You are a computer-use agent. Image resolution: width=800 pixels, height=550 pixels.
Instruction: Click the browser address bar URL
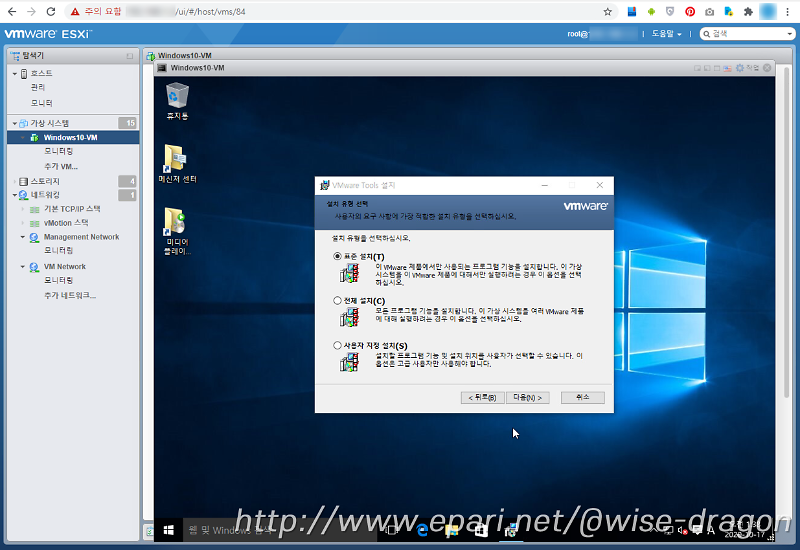(x=210, y=12)
